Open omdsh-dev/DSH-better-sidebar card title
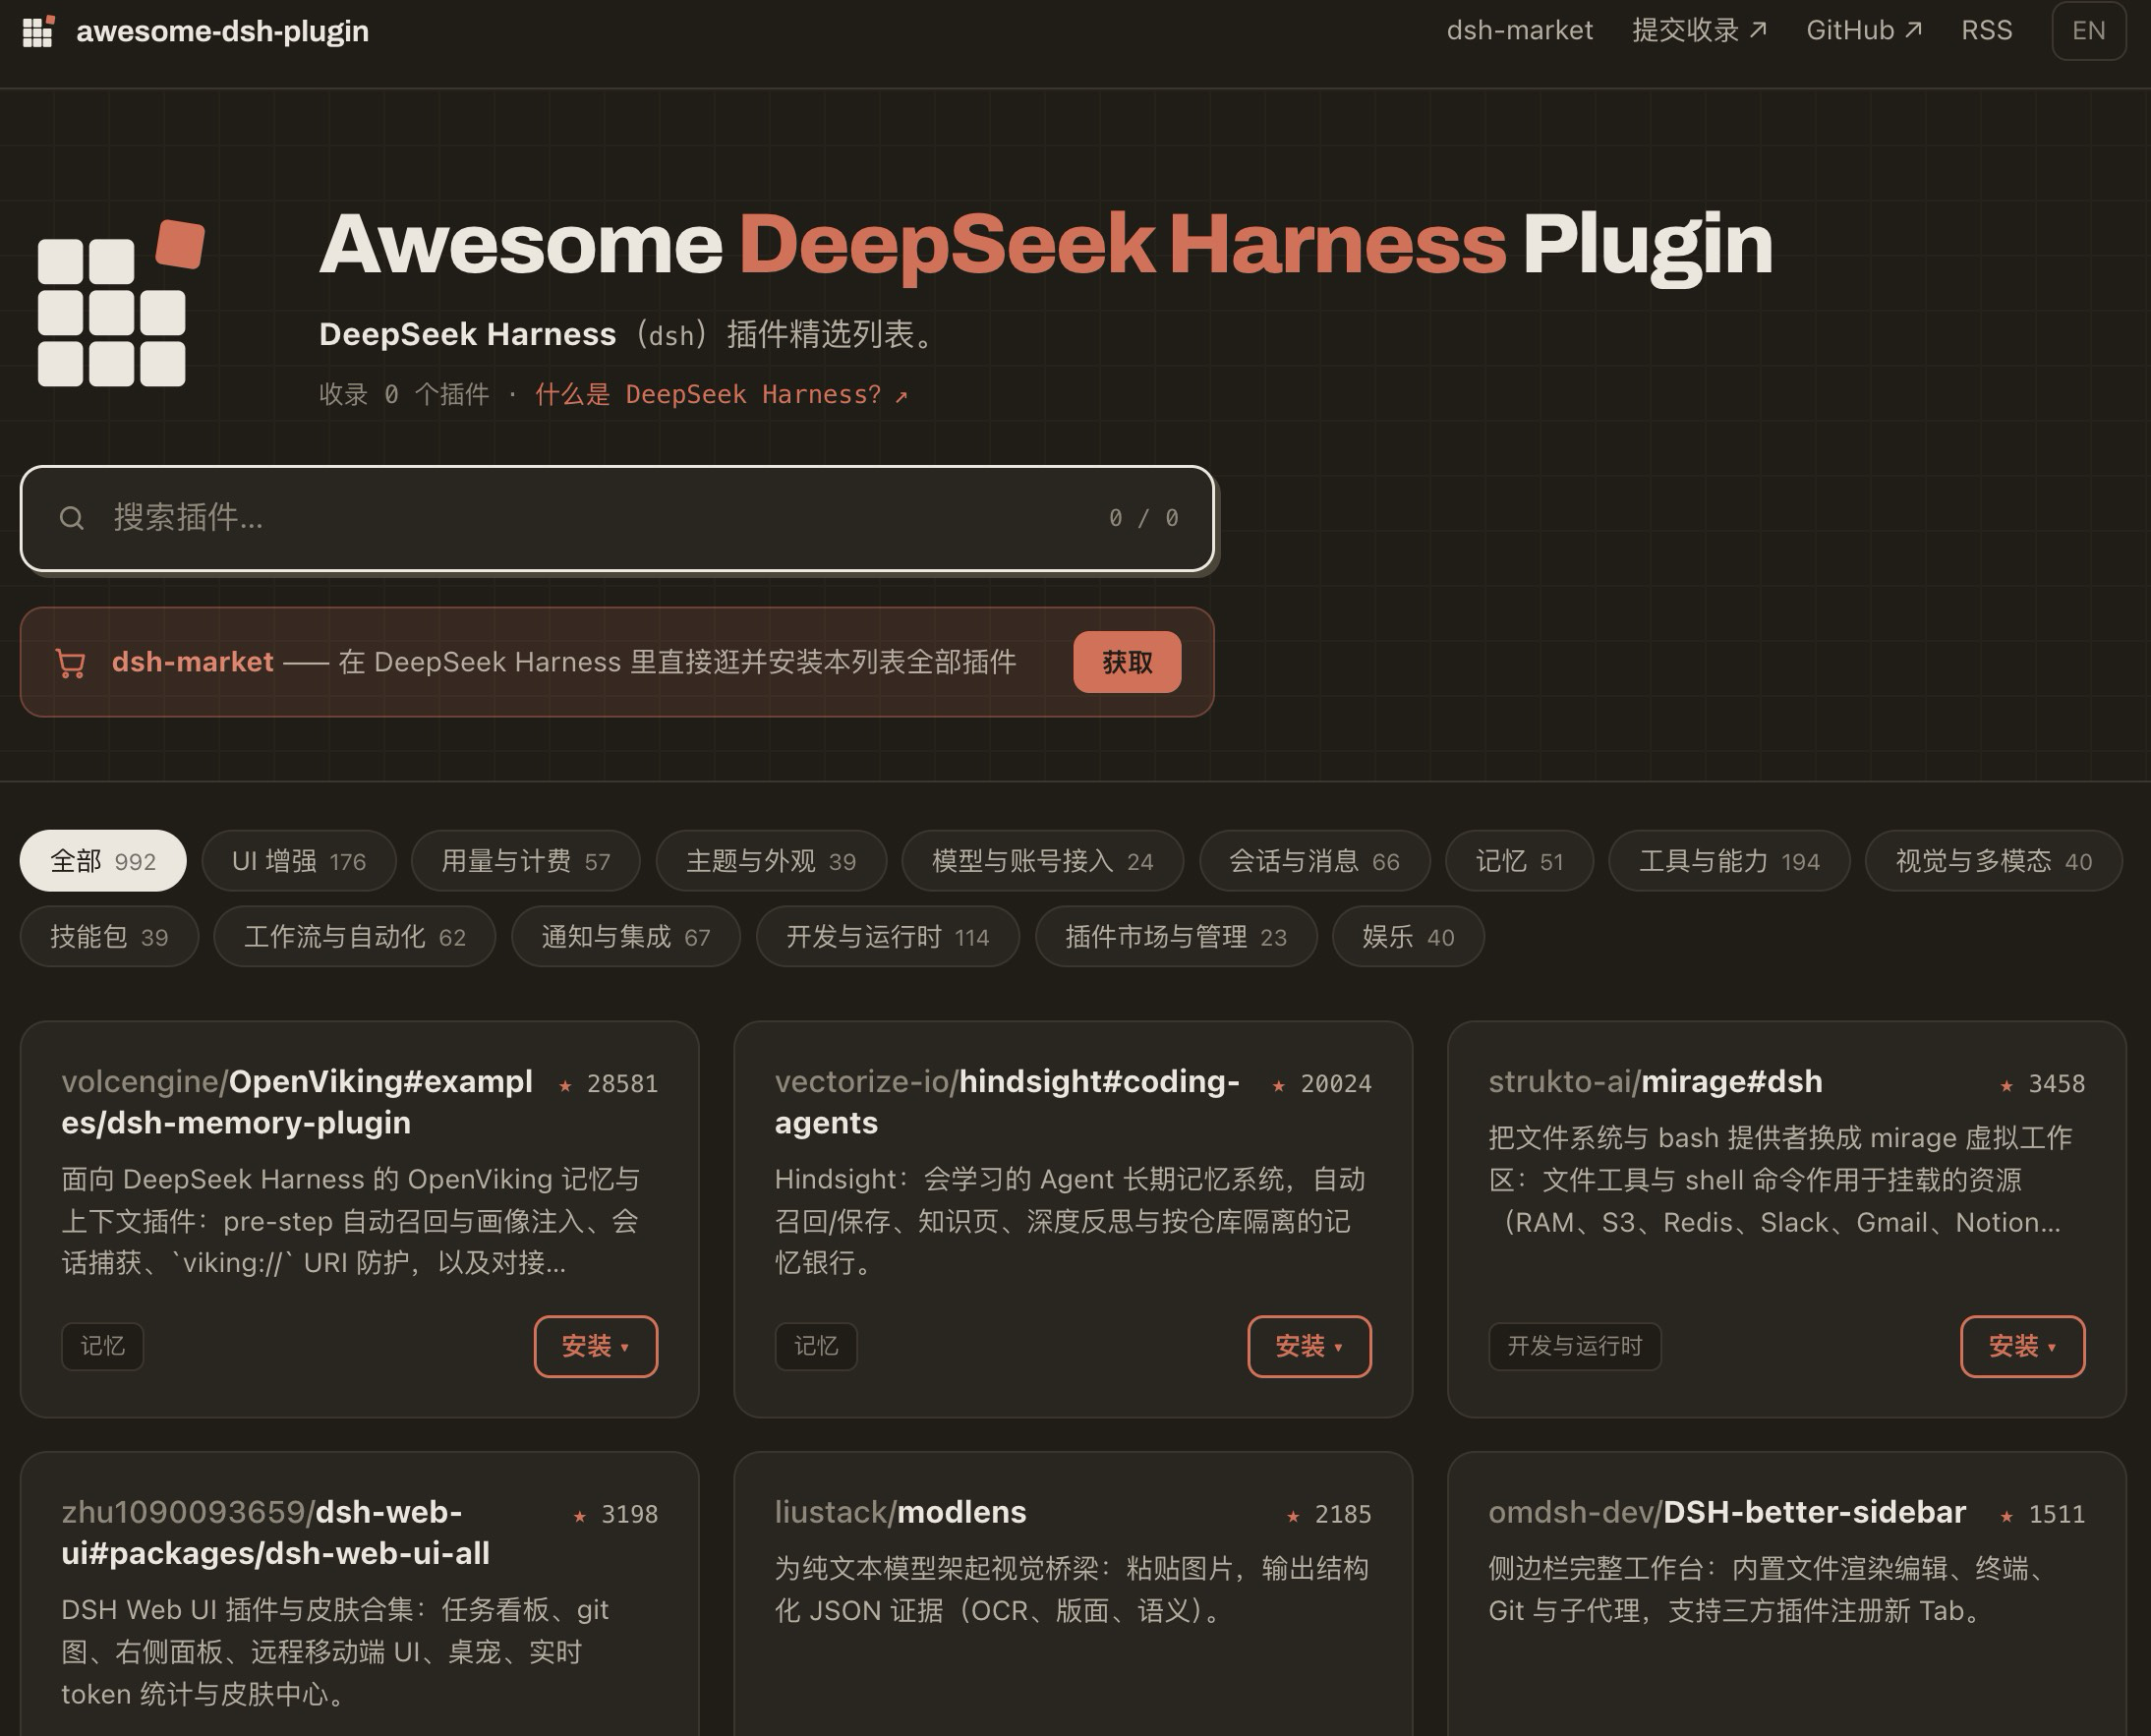This screenshot has height=1736, width=2151. coord(1727,1512)
